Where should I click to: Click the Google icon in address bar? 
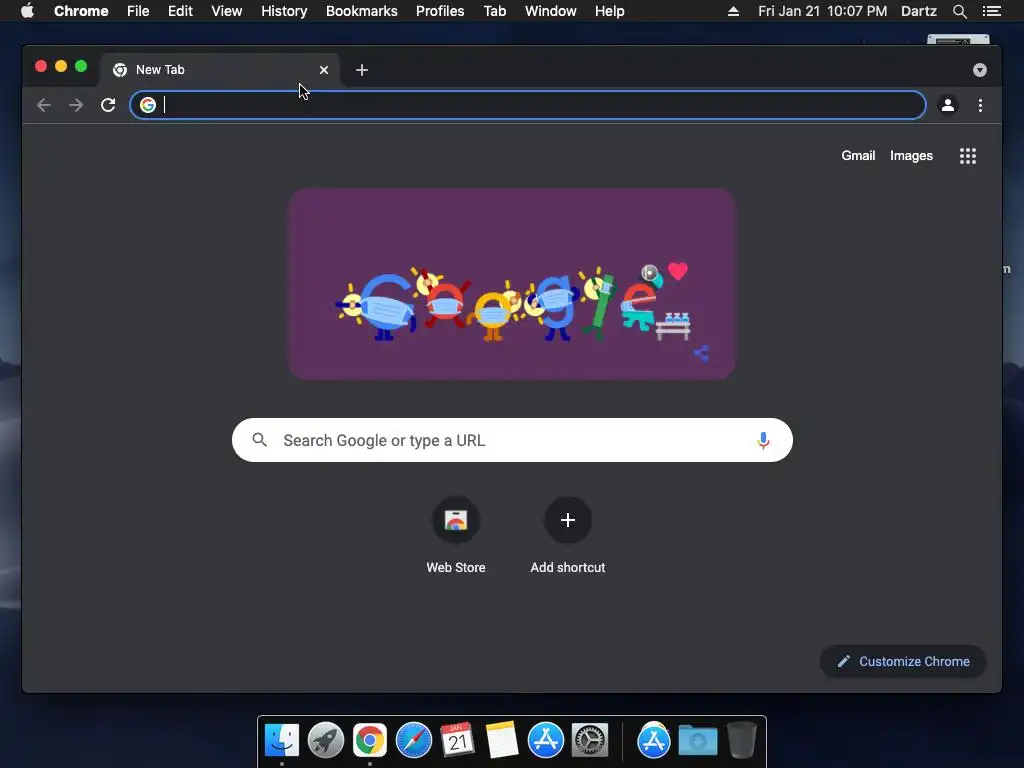148,105
